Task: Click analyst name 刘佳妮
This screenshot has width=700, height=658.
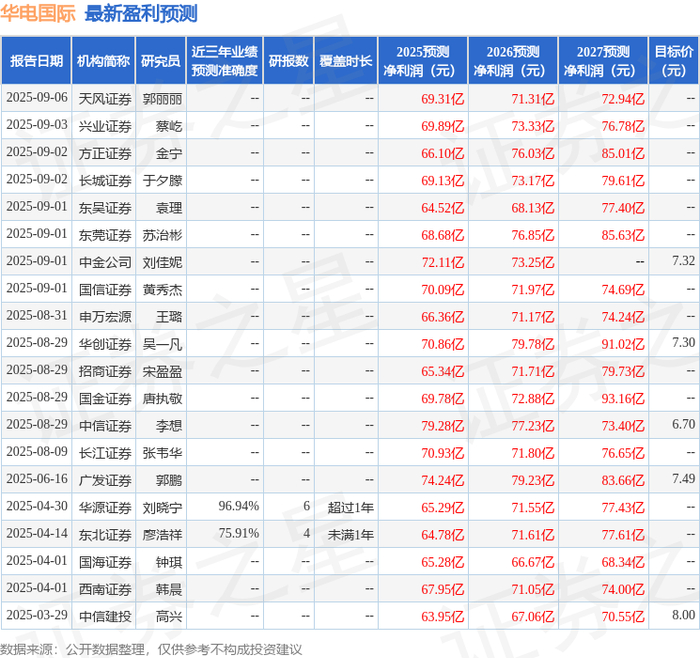Action: coord(162,262)
